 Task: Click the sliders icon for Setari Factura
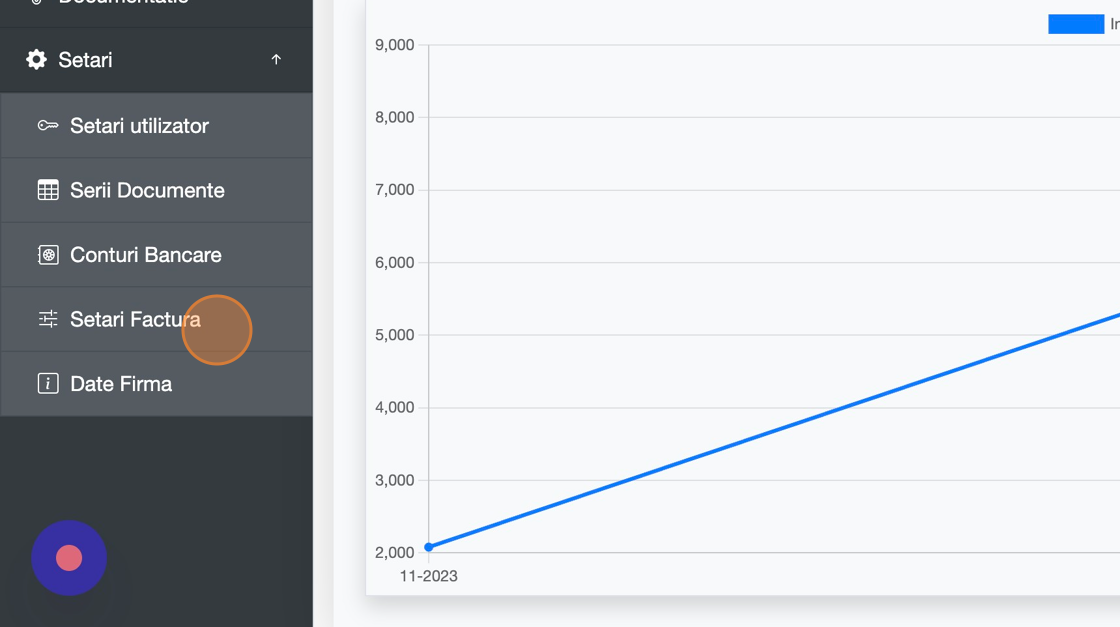click(48, 319)
